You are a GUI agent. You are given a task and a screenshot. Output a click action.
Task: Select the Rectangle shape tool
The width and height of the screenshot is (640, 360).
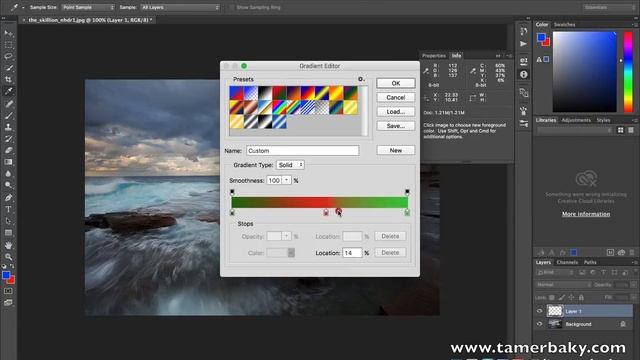[x=9, y=233]
